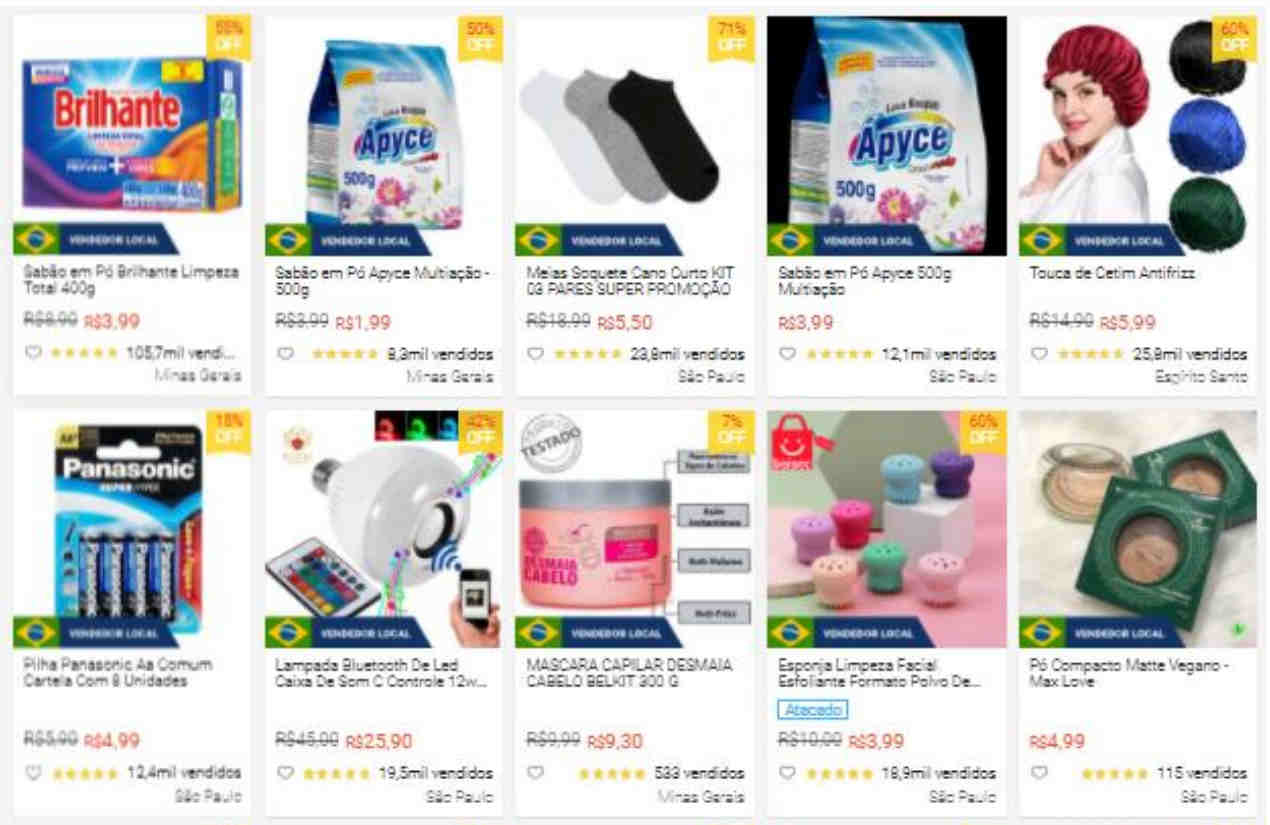Click heart icon on Apyce Multiação 500g
1270x825 pixels.
pyautogui.click(x=285, y=353)
